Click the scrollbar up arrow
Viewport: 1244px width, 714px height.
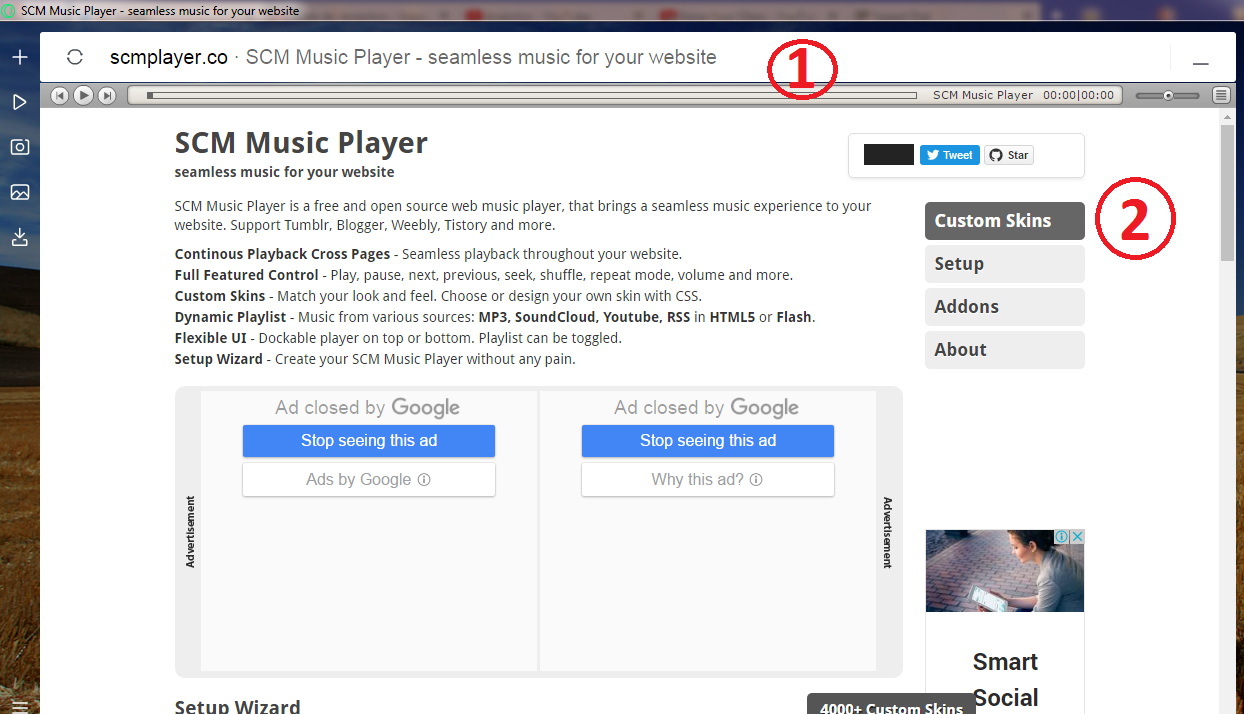[x=1227, y=117]
